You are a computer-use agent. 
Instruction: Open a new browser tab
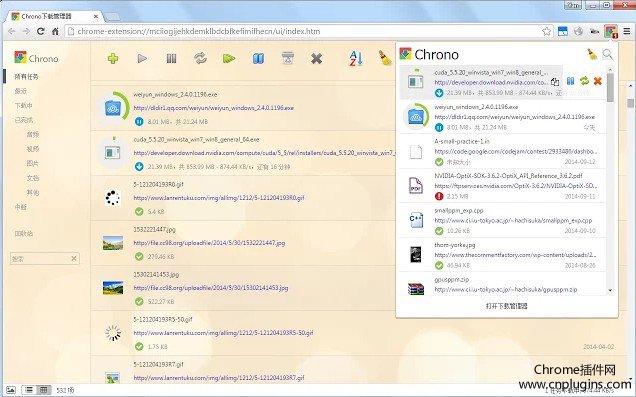click(x=112, y=17)
